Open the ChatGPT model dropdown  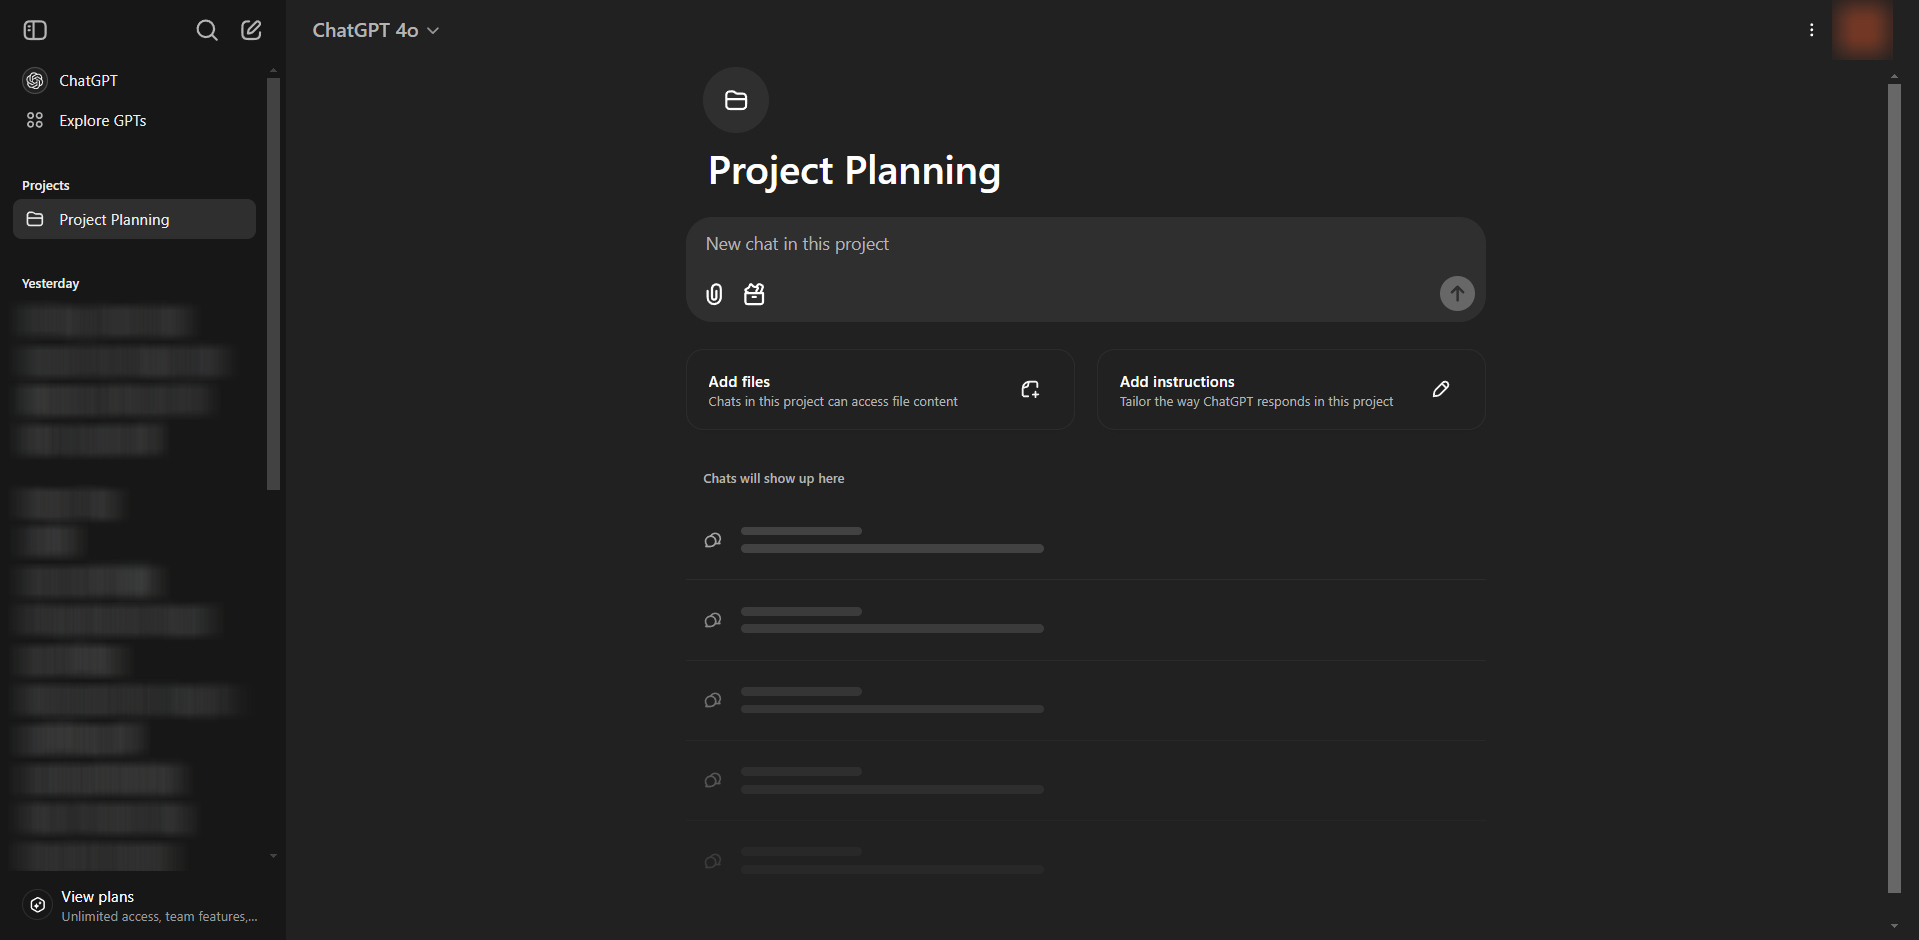click(x=376, y=30)
